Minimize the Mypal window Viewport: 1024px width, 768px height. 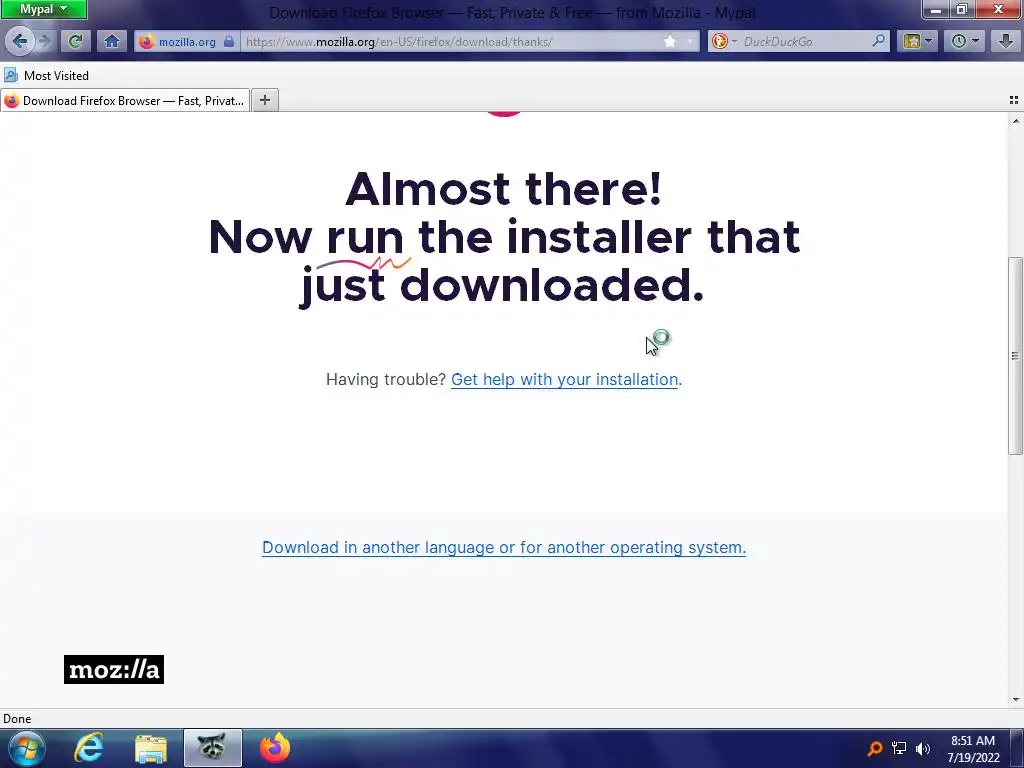935,9
